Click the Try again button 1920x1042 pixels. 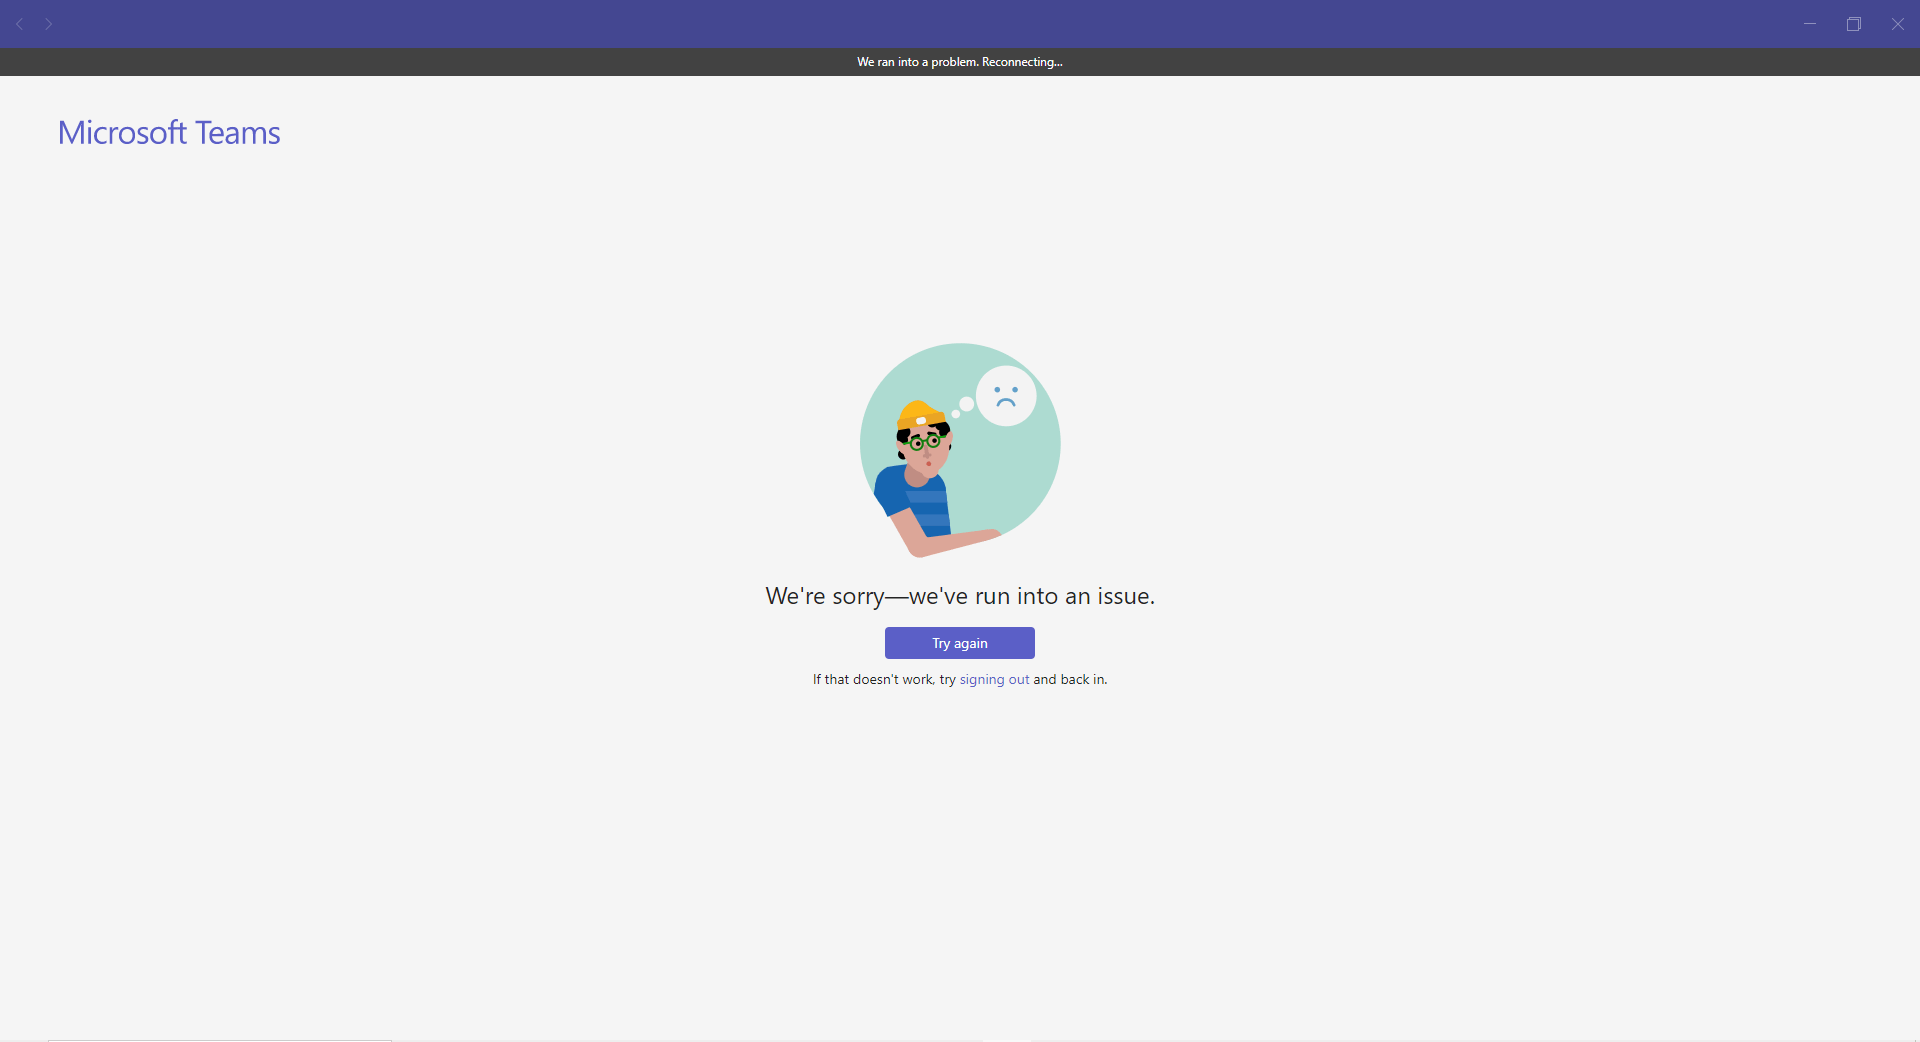coord(959,643)
